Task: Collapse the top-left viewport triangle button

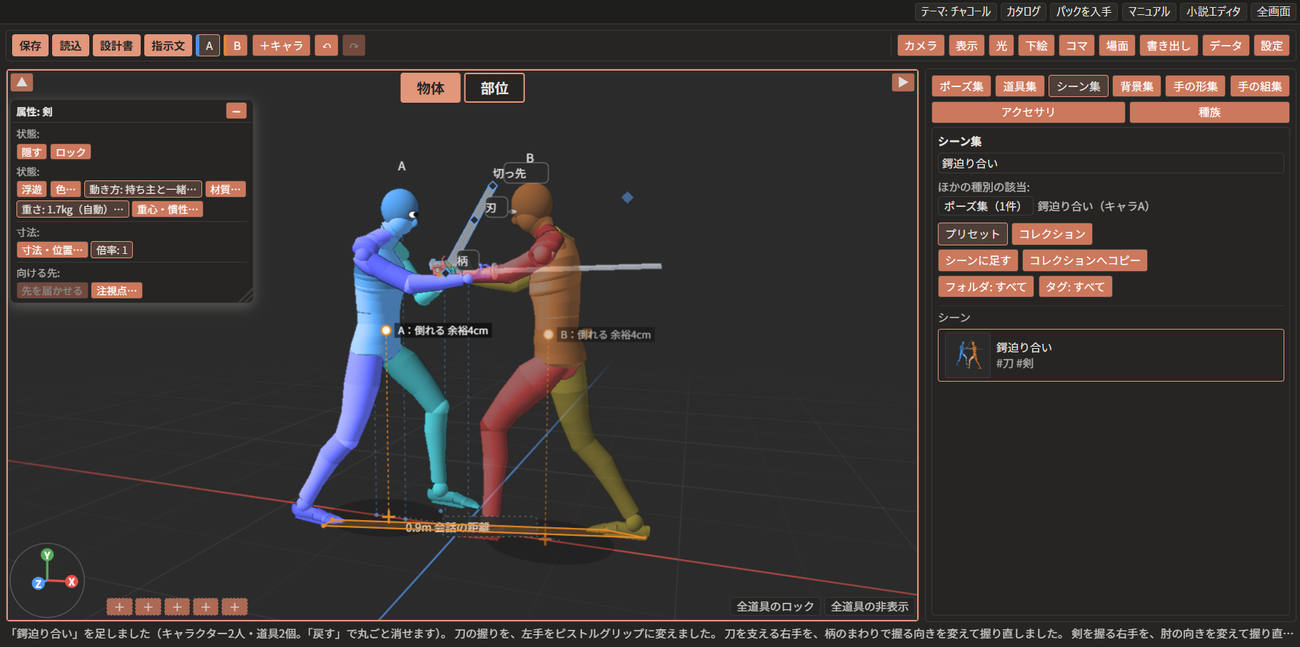Action: pos(22,82)
